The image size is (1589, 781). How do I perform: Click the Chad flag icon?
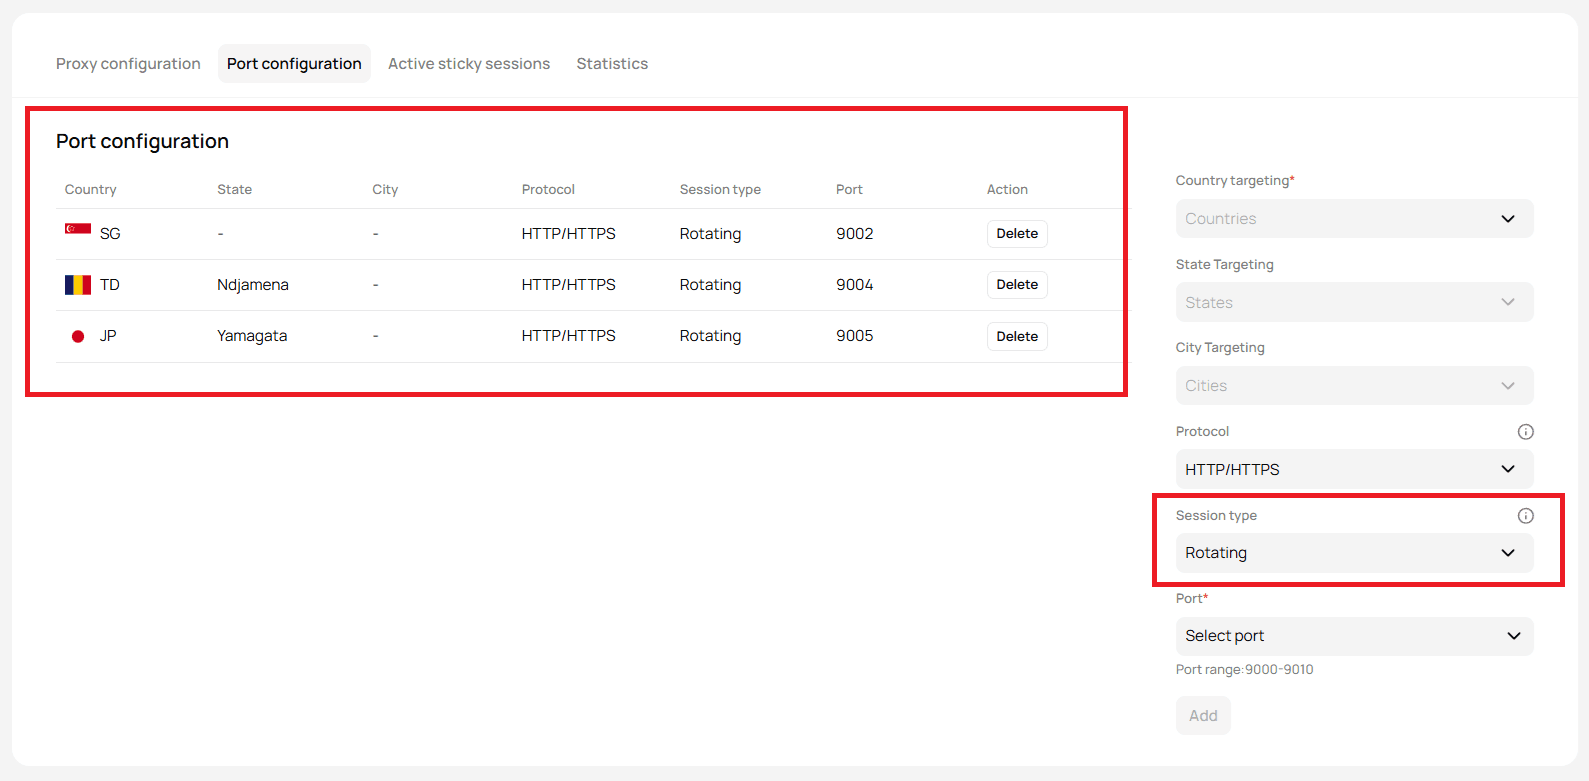coord(78,285)
